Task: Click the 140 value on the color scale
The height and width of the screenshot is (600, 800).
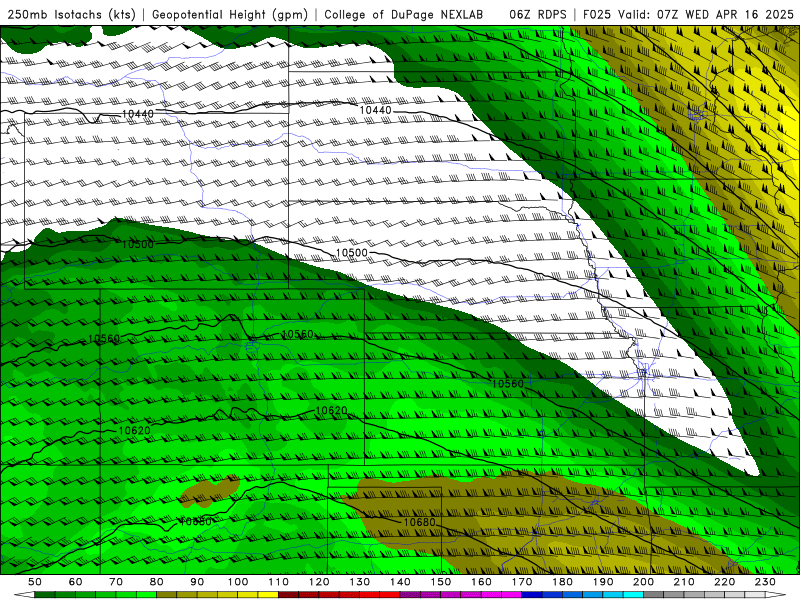Action: tap(401, 582)
